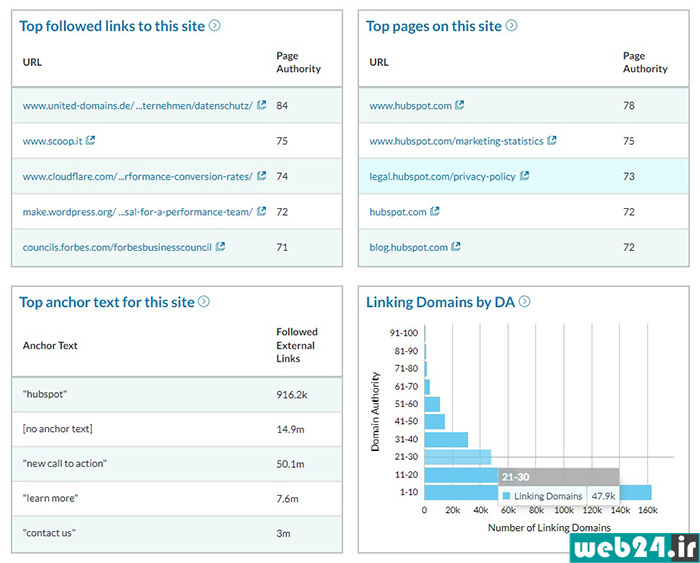
Task: Click Page Authority value 84
Action: point(282,106)
